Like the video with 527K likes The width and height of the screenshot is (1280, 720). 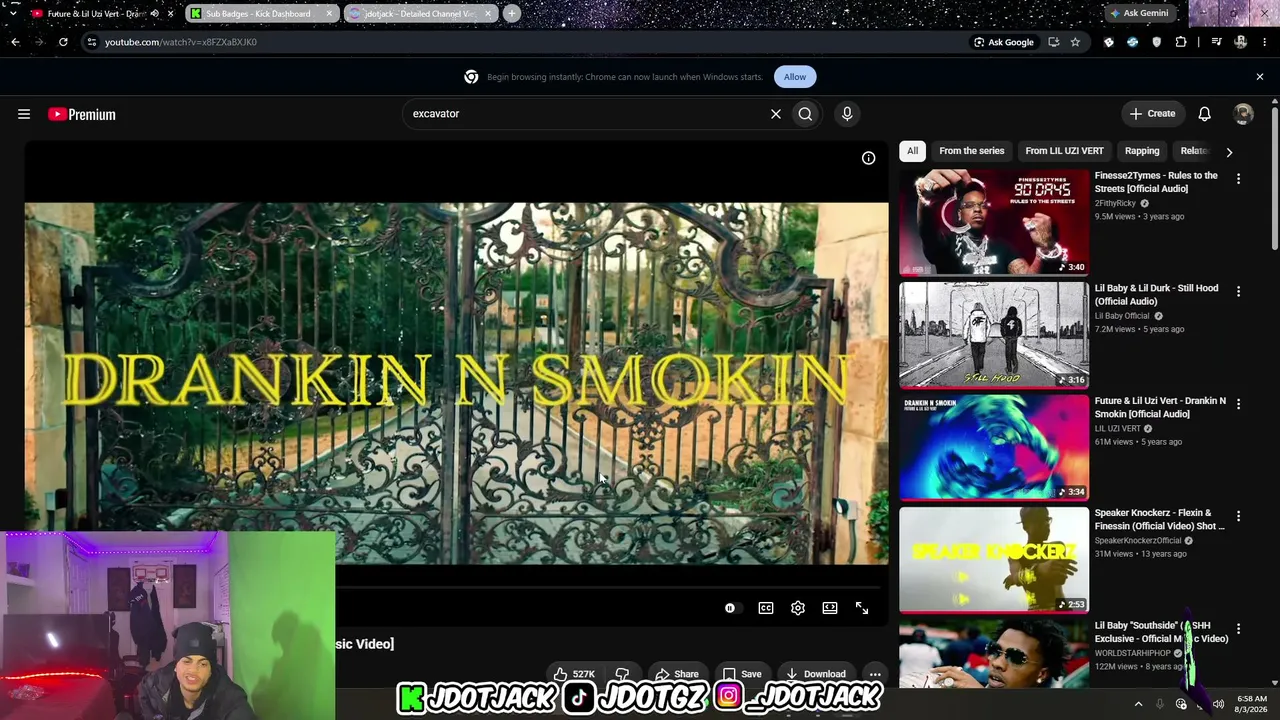pos(575,674)
